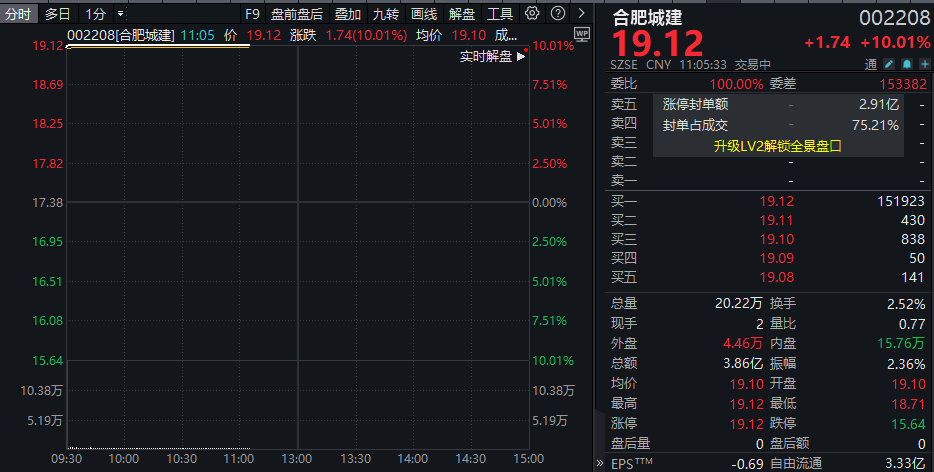Switch to 多日 multi-day tab

tap(58, 14)
